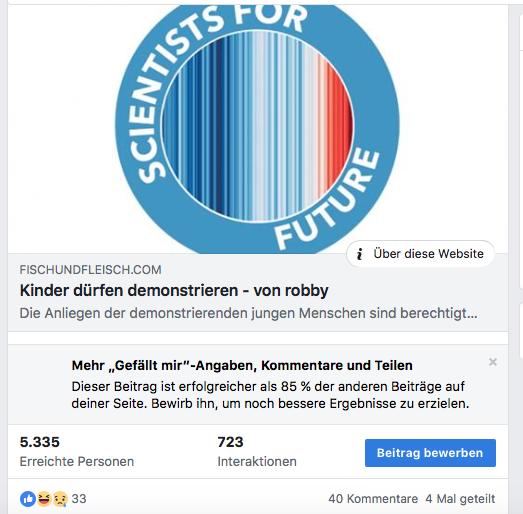Open the Scientists for Future preview image

258,129
